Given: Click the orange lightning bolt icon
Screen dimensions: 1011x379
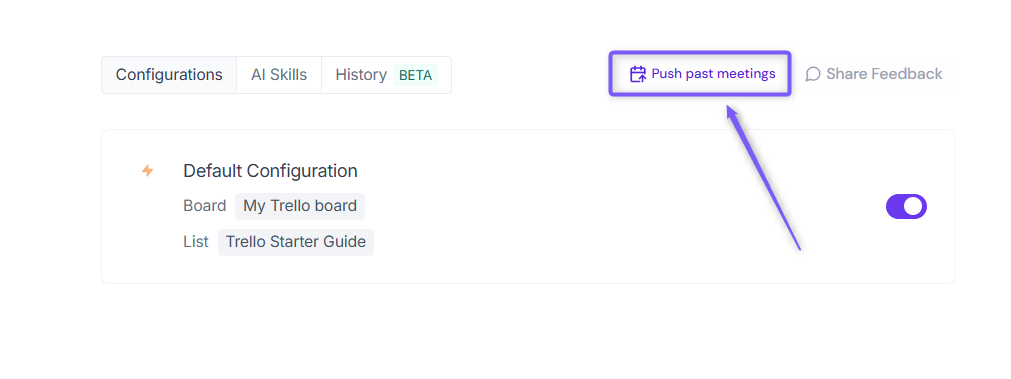Looking at the screenshot, I should coord(148,171).
